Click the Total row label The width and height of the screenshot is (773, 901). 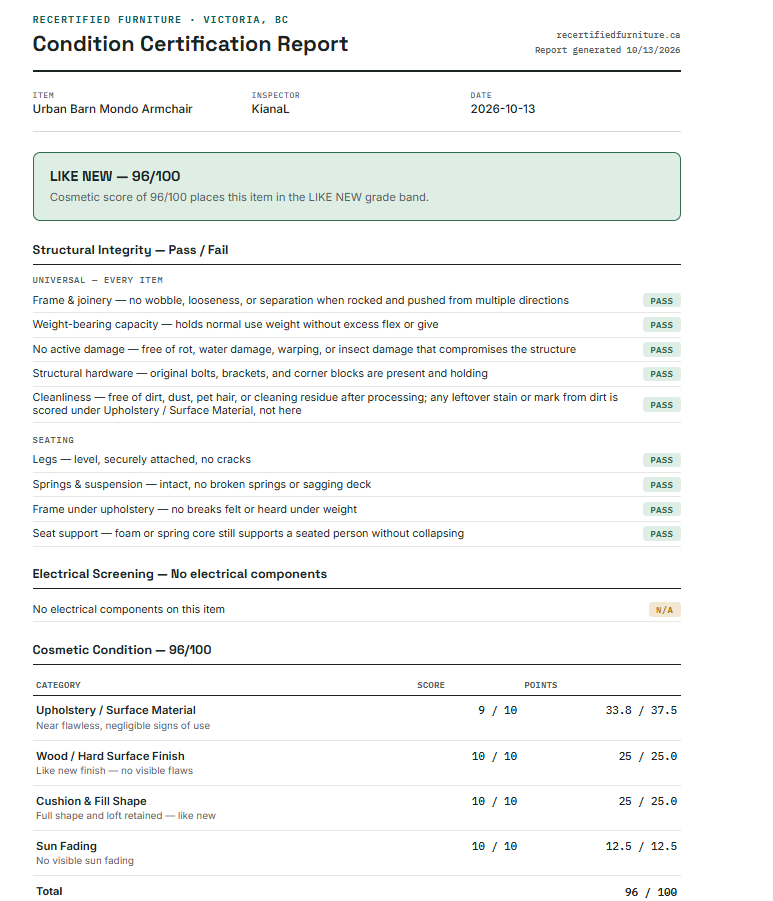(x=49, y=891)
